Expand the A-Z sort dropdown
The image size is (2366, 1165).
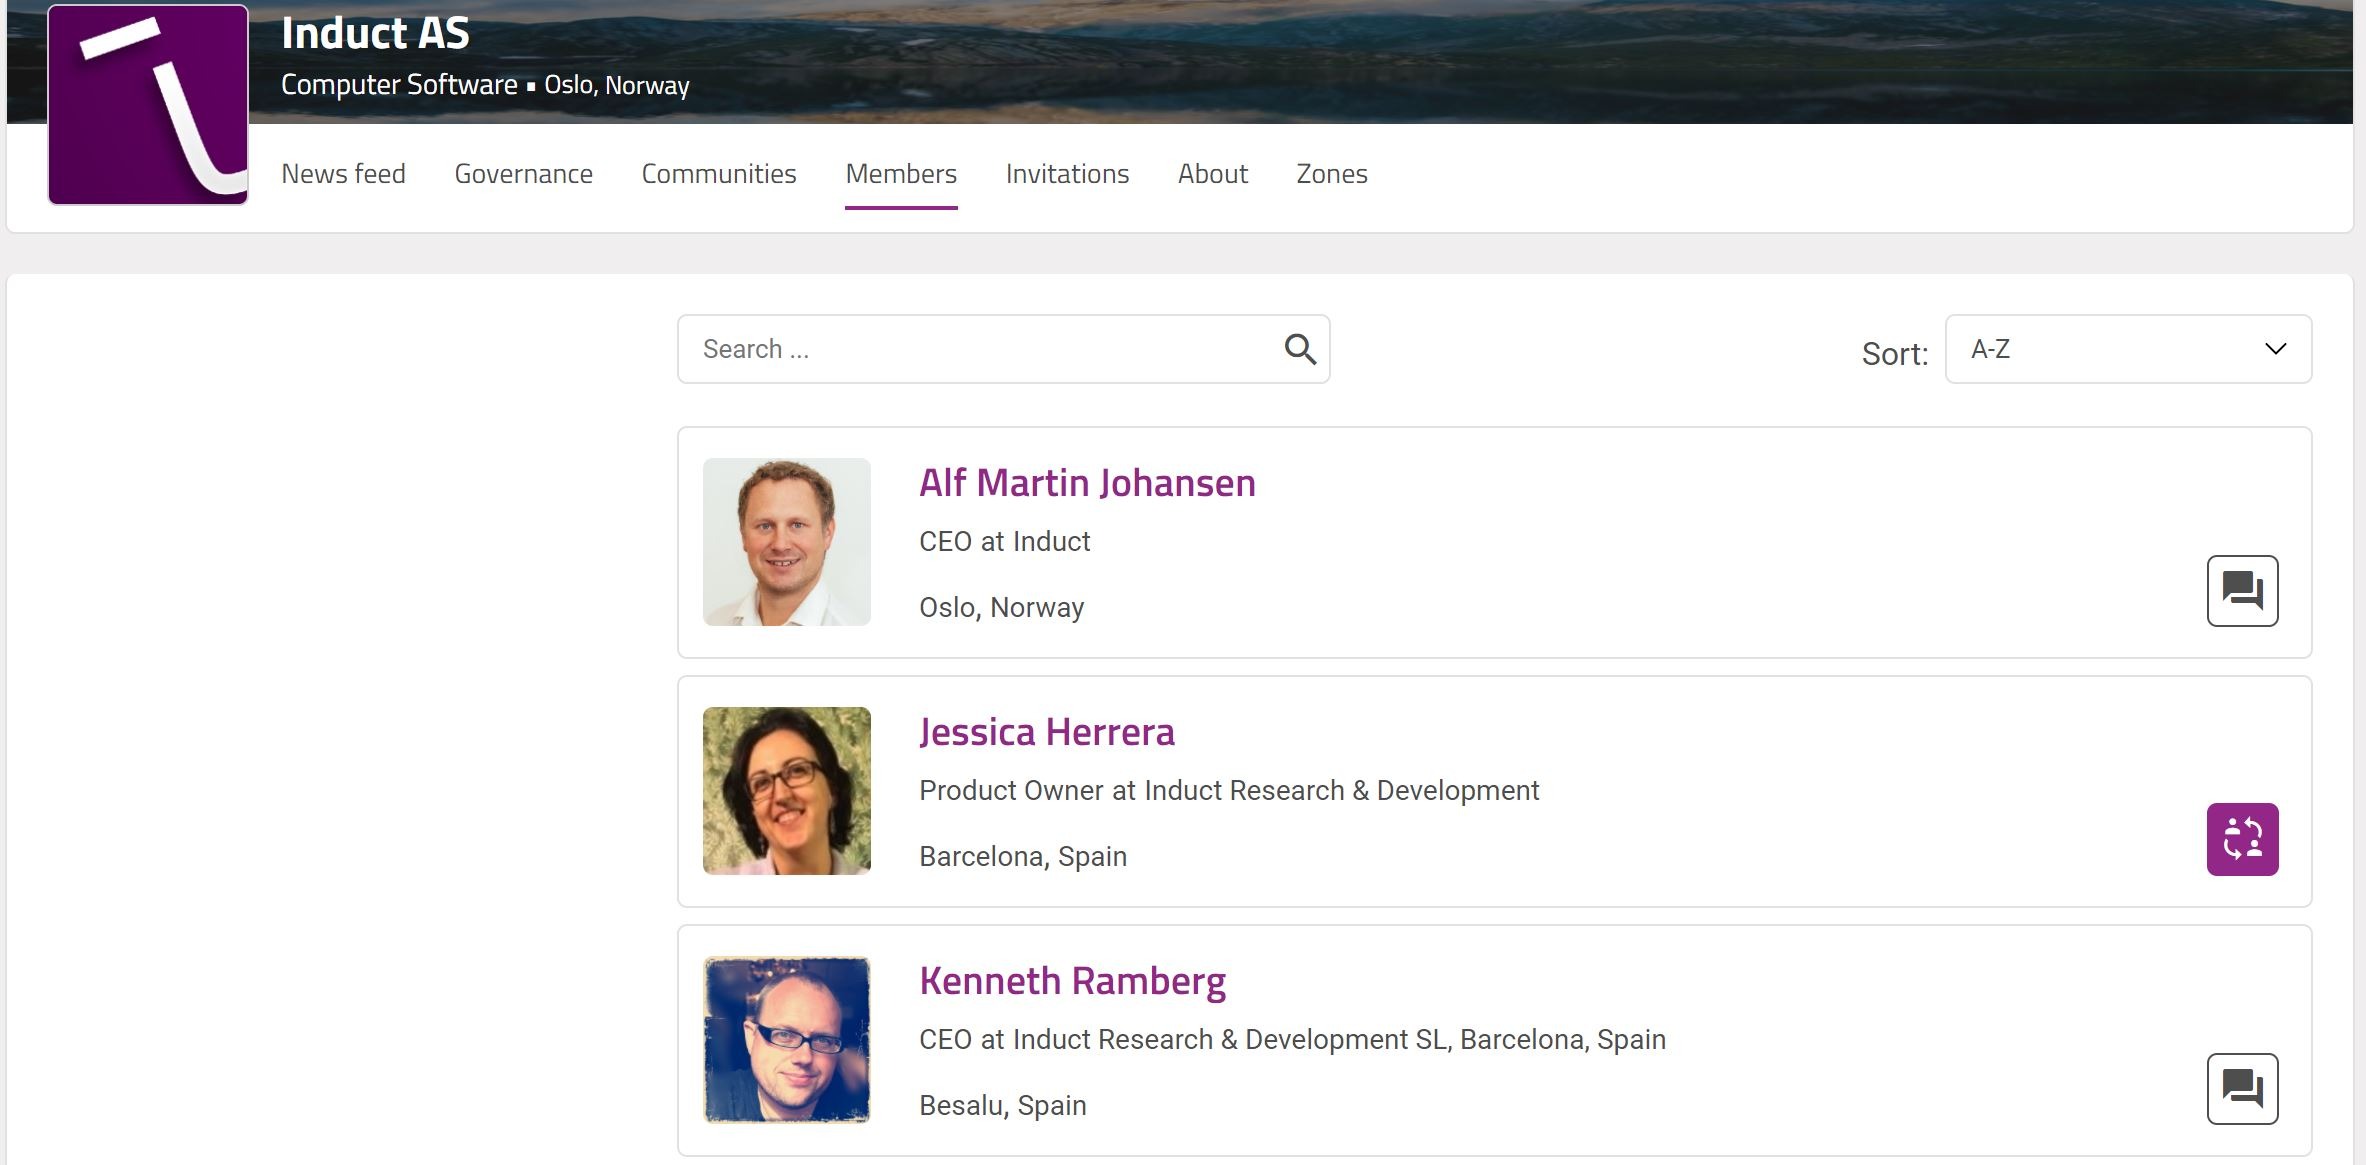click(2128, 349)
